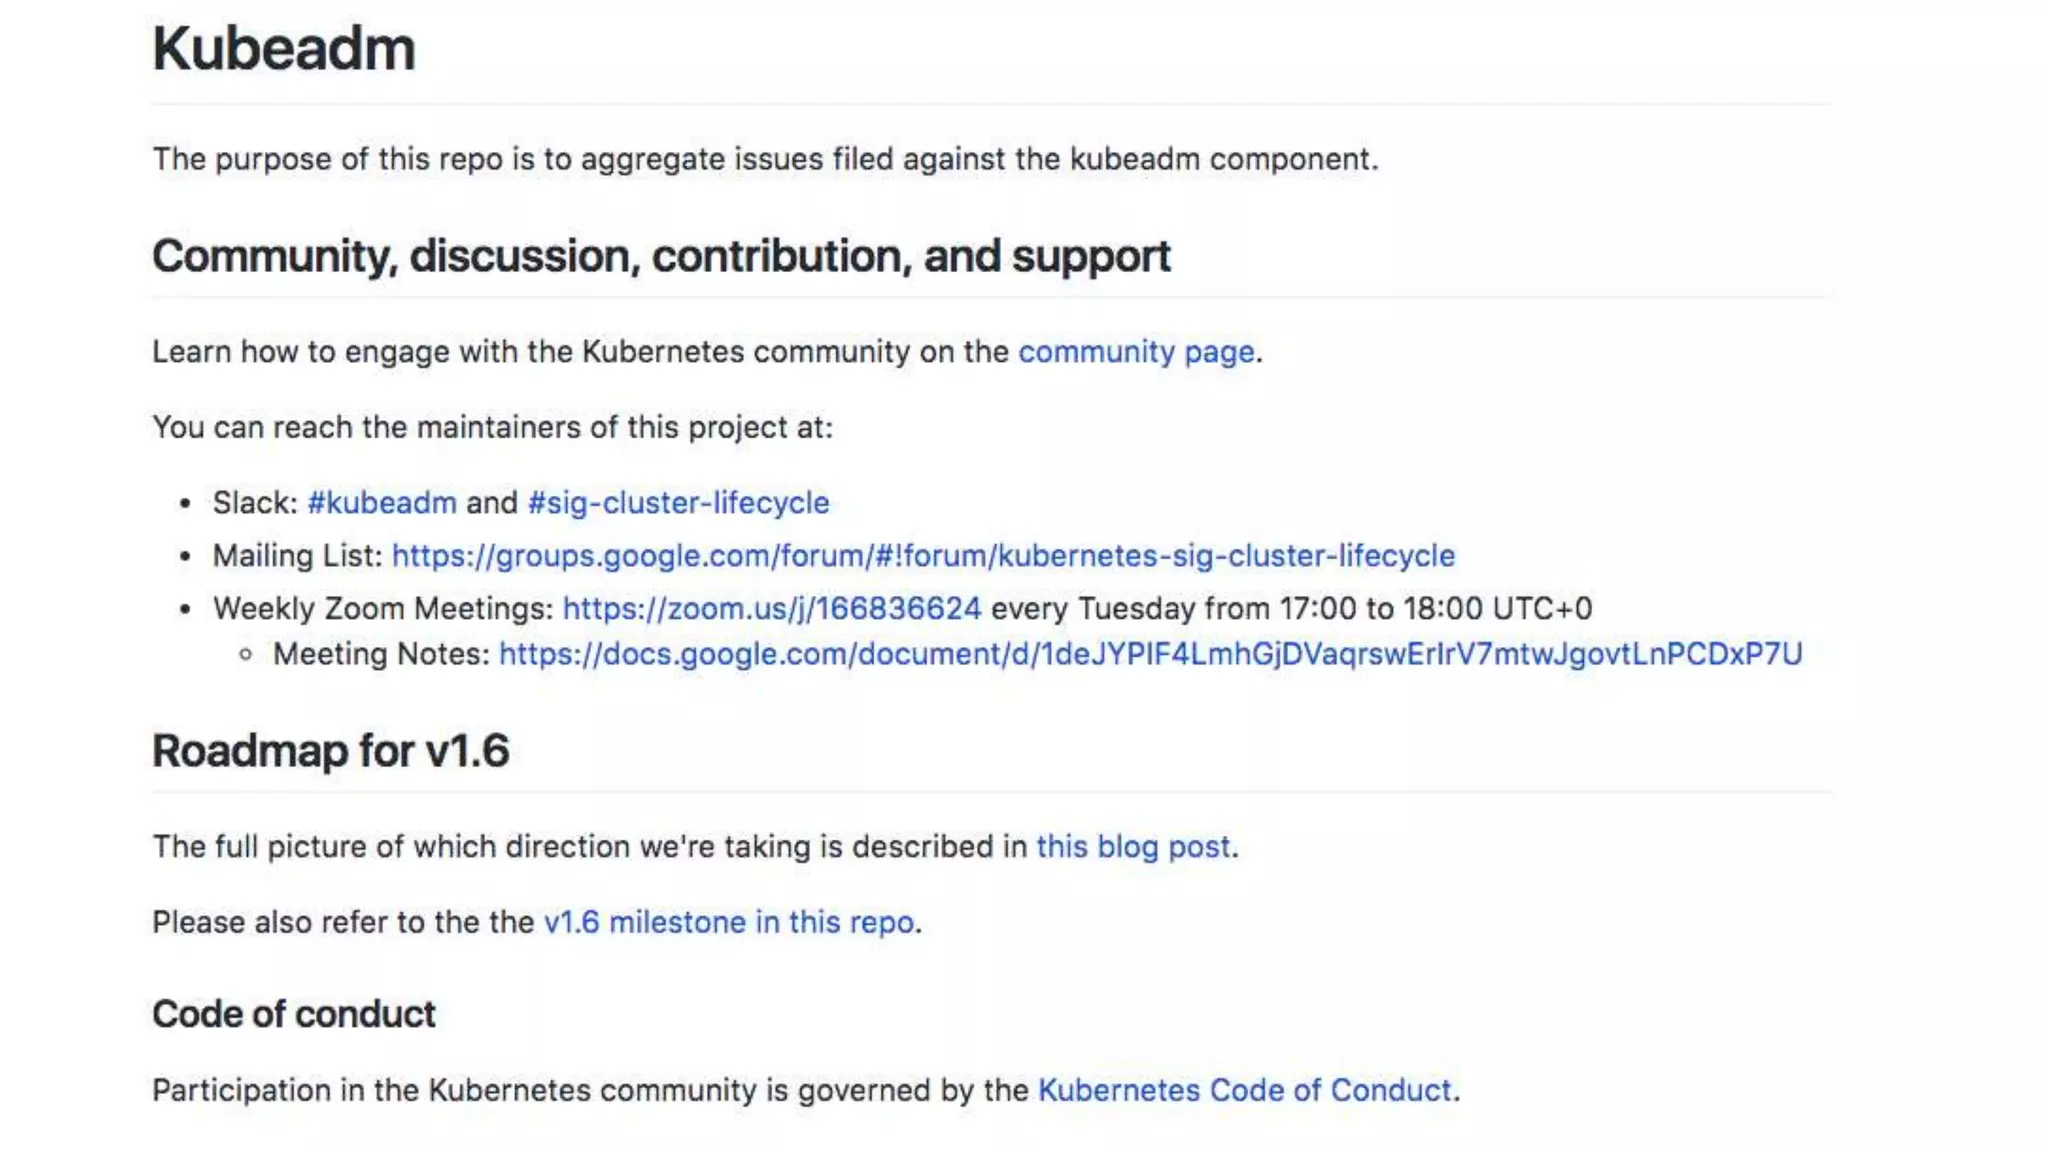Click the repo purpose description paragraph
The image size is (2048, 1152).
[765, 159]
